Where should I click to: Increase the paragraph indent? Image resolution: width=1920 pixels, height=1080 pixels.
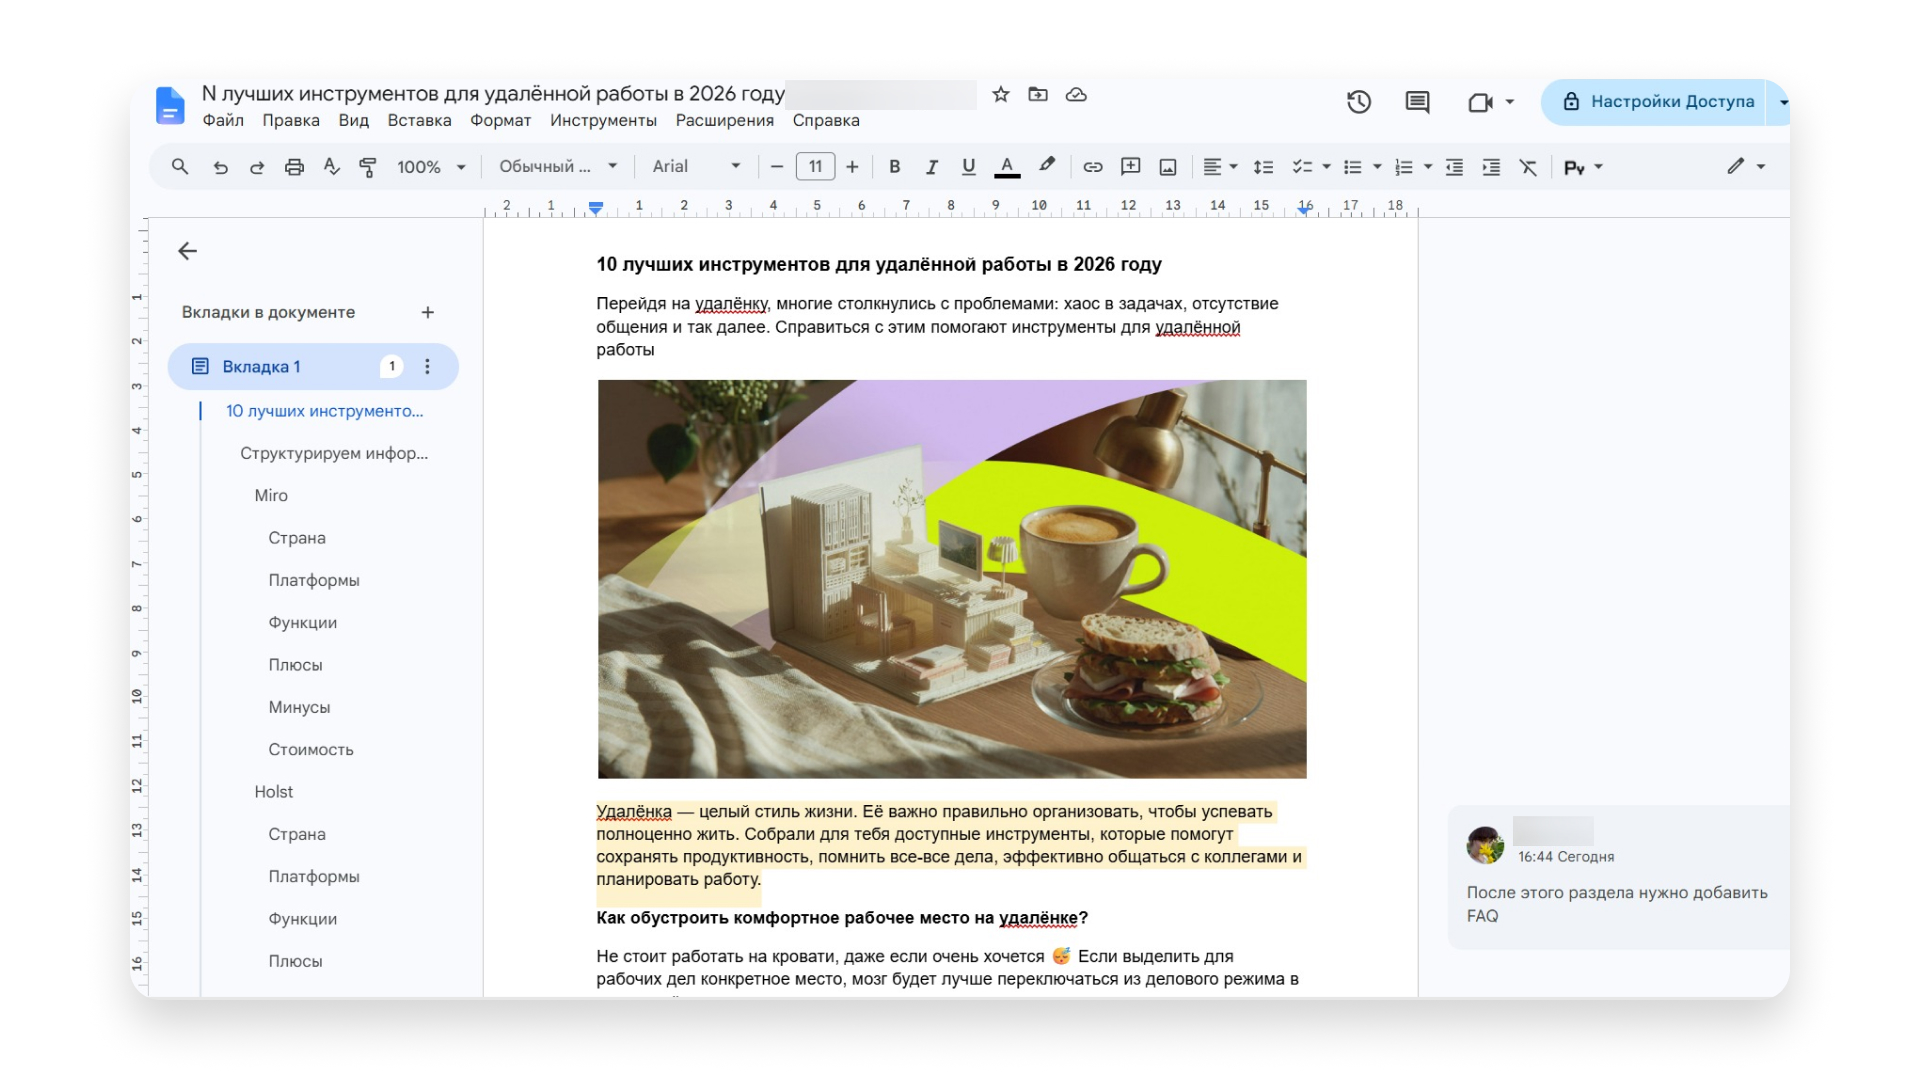point(1491,167)
